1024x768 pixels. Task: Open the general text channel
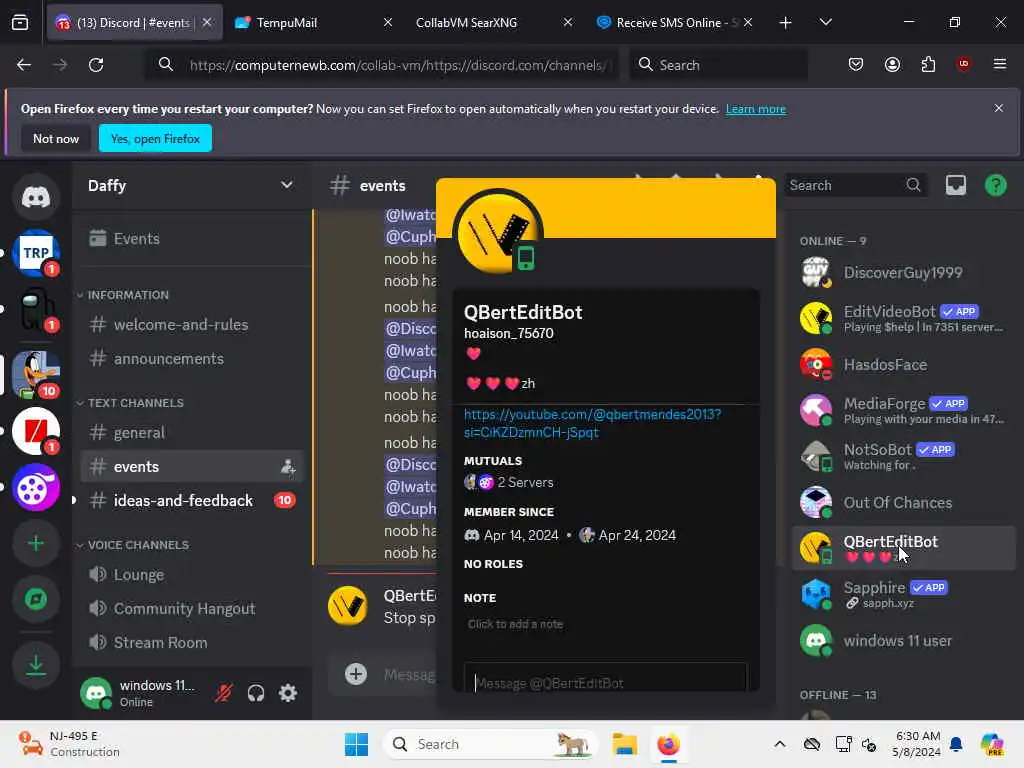coord(191,432)
